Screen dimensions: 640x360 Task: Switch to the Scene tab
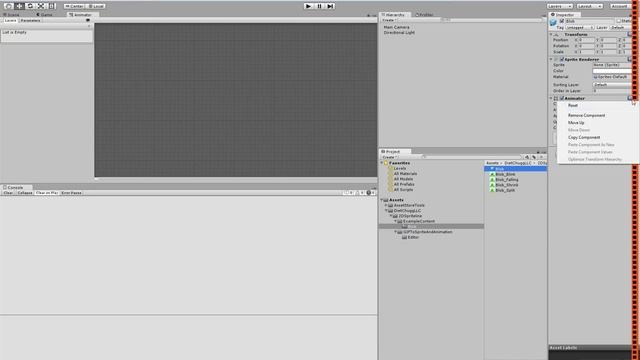pyautogui.click(x=11, y=15)
